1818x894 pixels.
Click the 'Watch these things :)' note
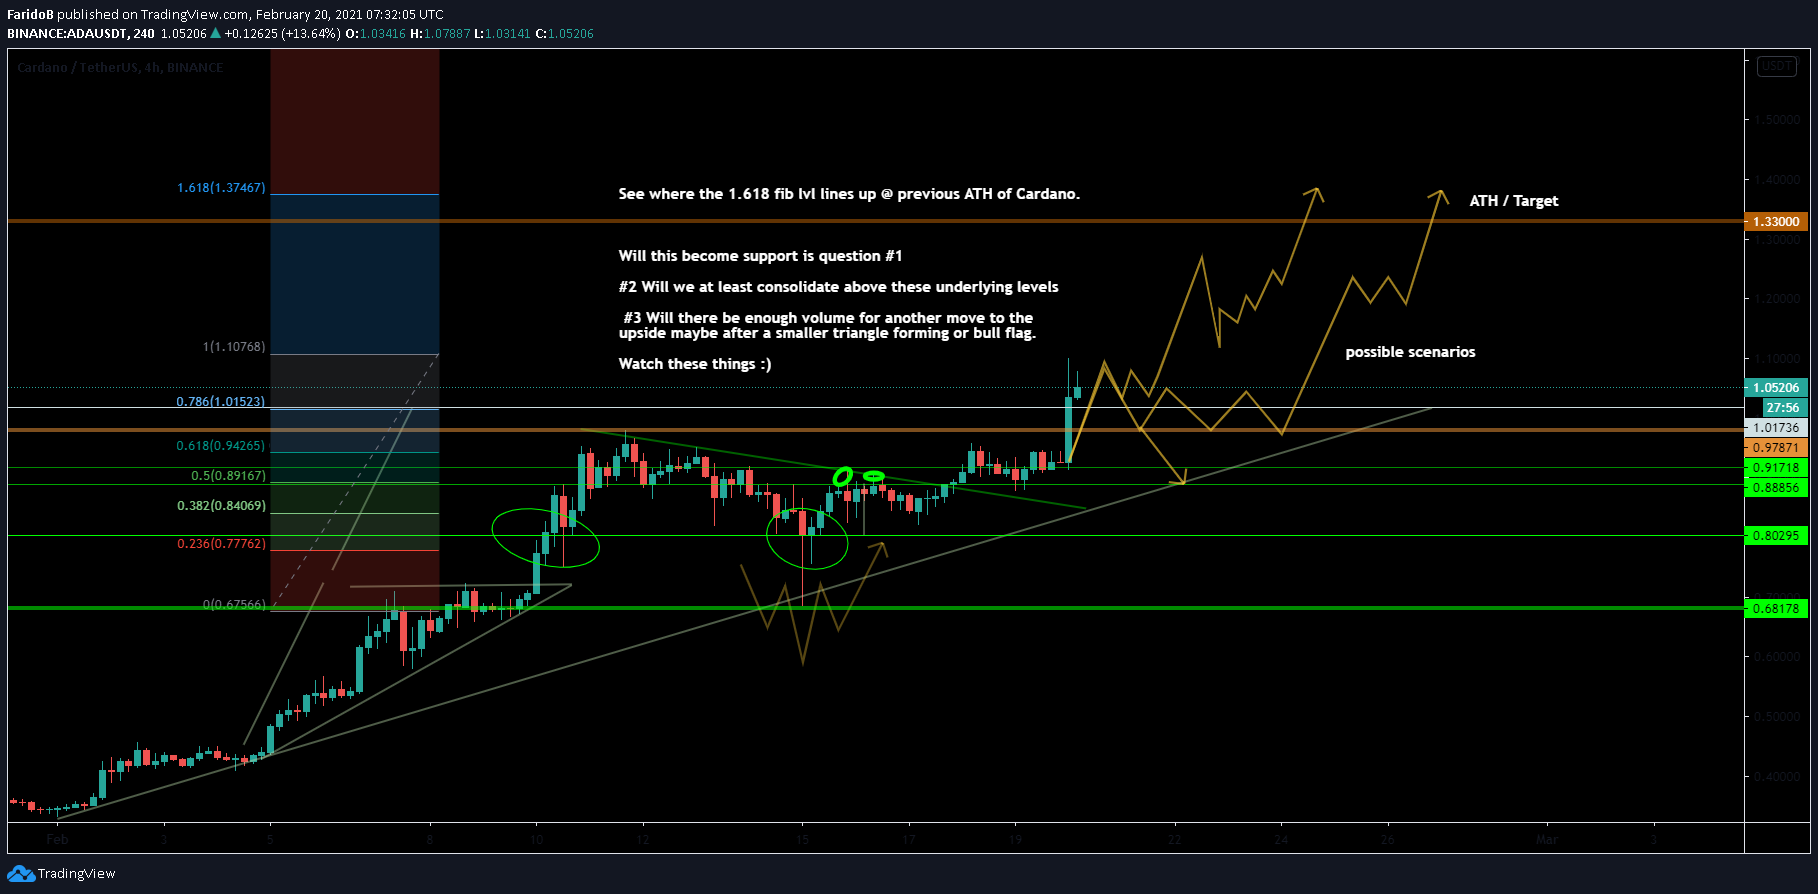[x=695, y=364]
